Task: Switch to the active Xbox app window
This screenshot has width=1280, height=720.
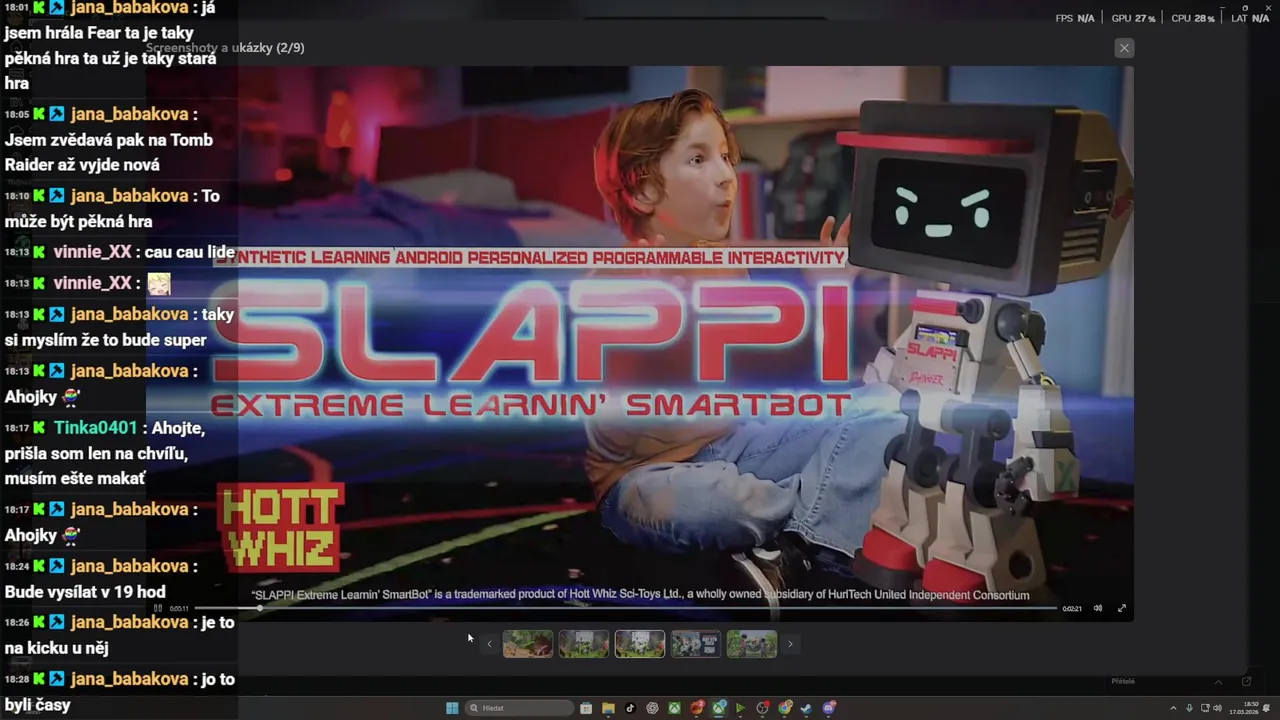Action: pyautogui.click(x=719, y=708)
